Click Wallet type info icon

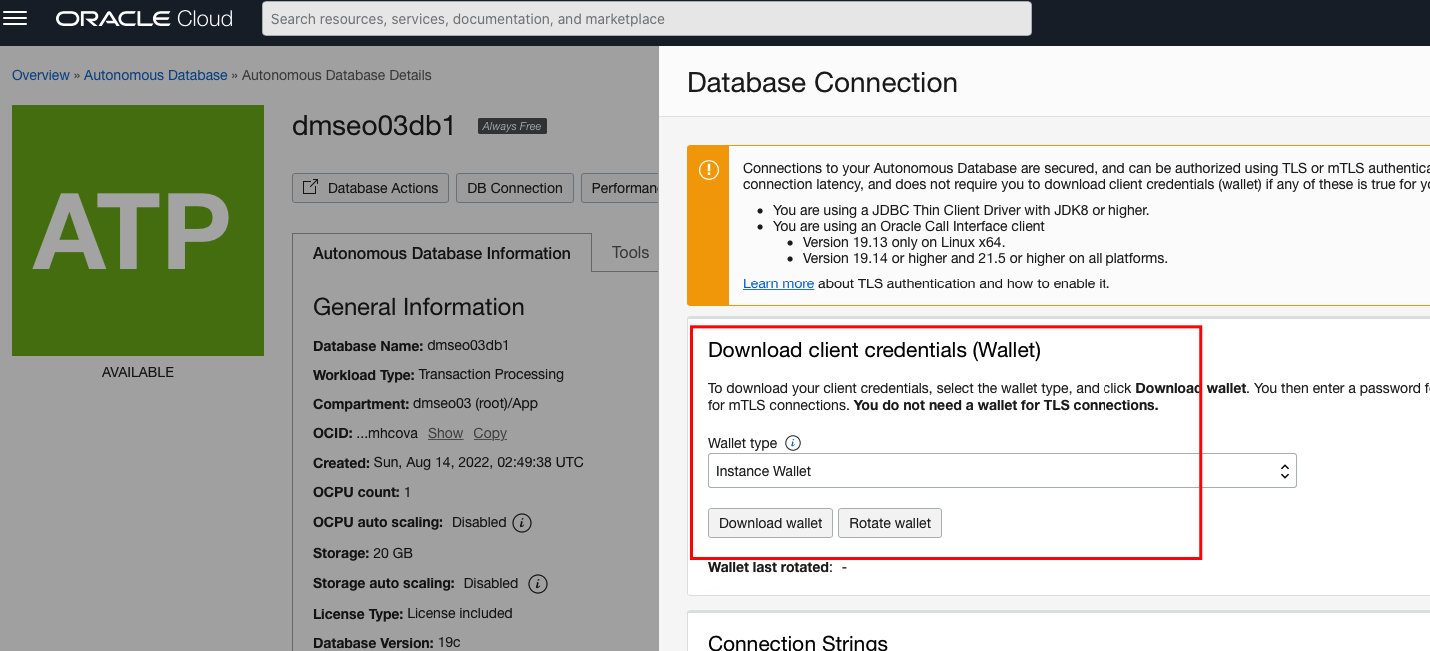(793, 443)
